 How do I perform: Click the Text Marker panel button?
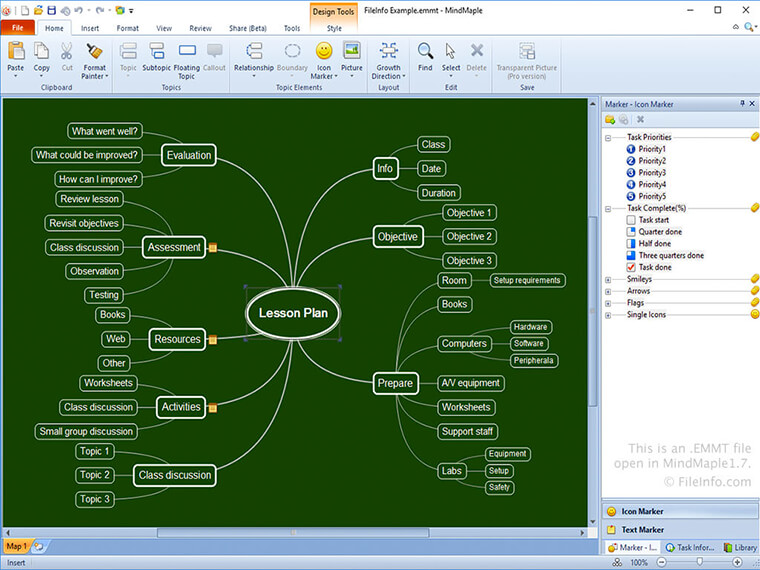tap(643, 530)
